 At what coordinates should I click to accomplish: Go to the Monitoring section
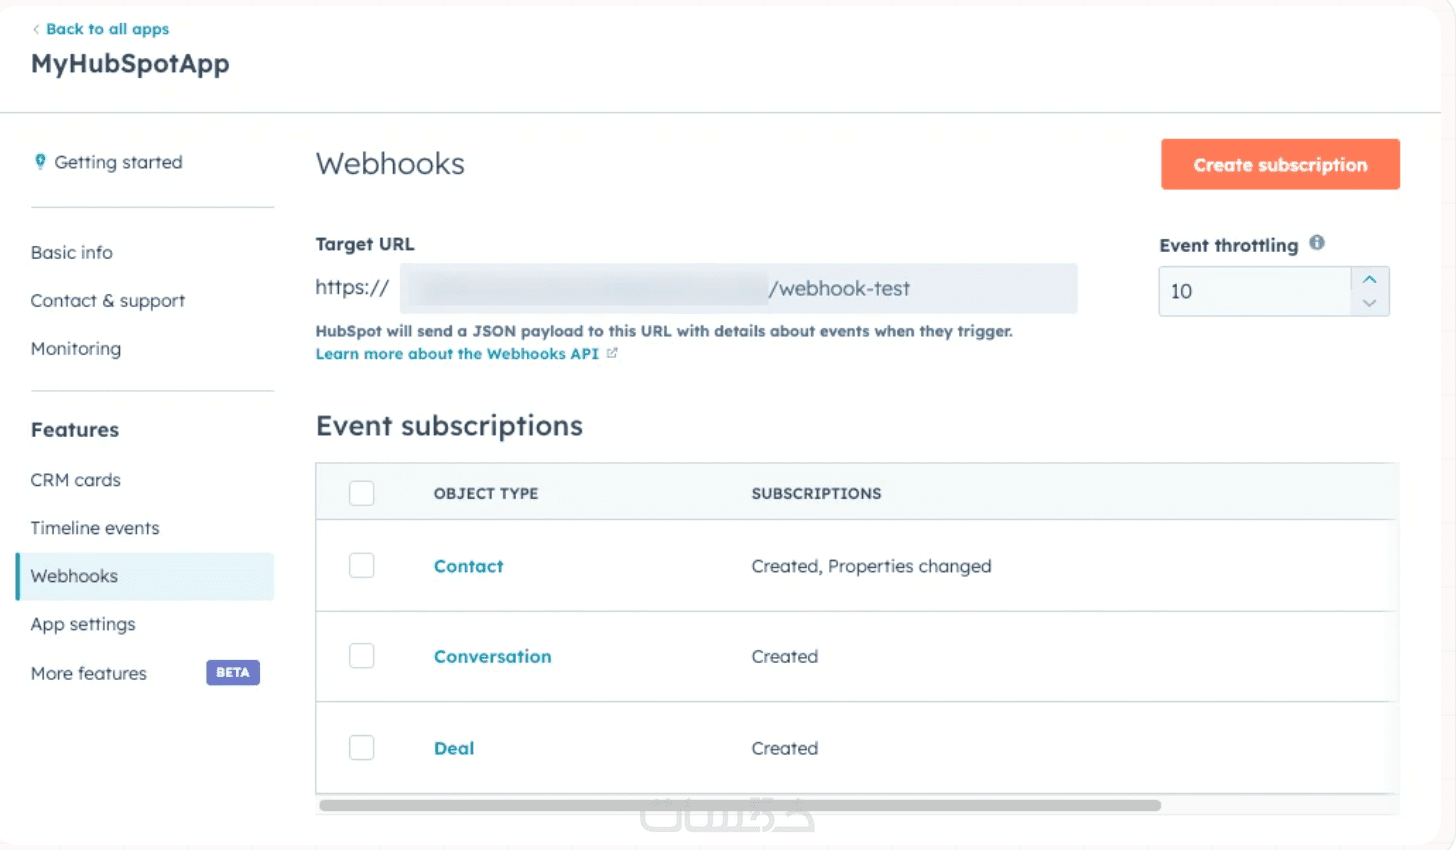pos(76,349)
